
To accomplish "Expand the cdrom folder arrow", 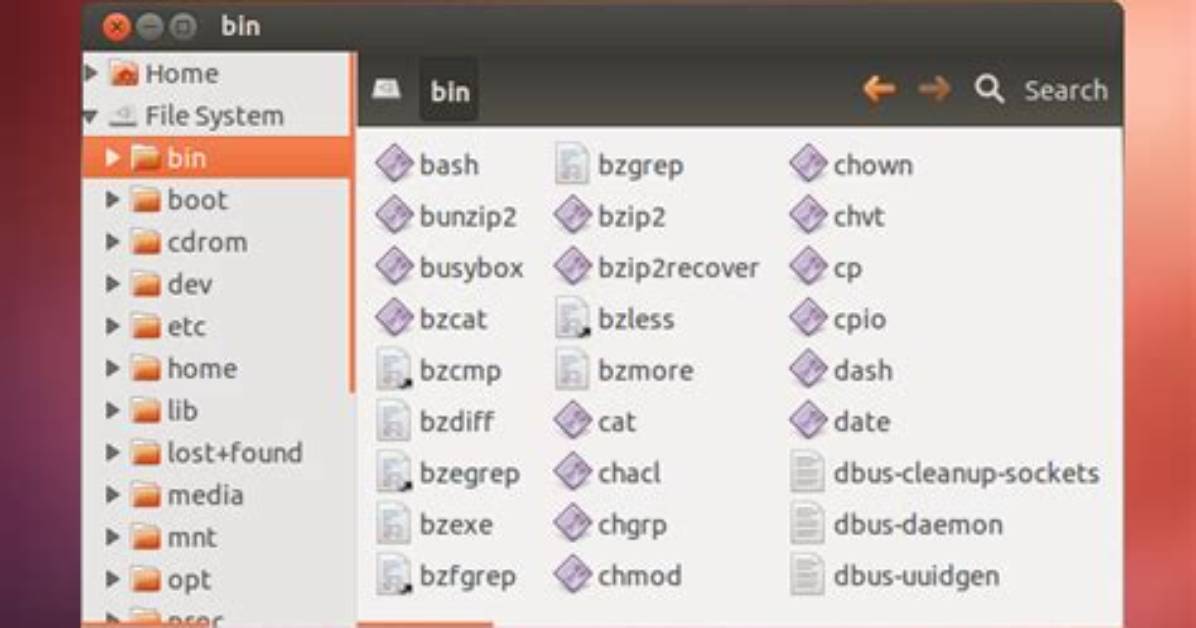I will tap(113, 242).
